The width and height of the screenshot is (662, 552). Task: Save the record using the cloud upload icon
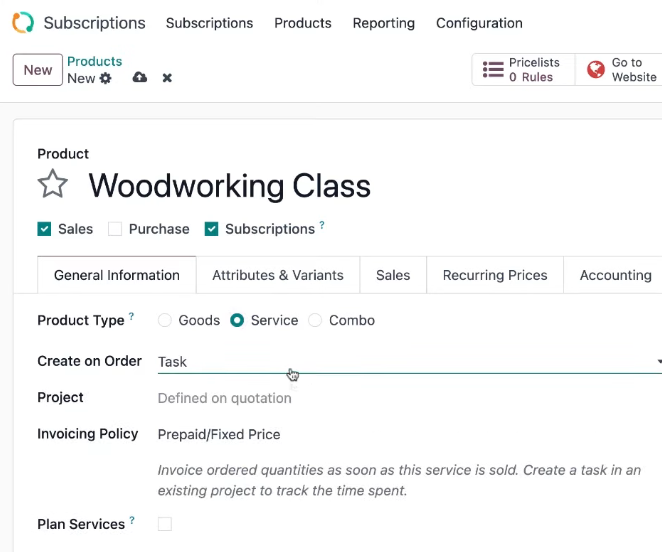click(x=140, y=77)
